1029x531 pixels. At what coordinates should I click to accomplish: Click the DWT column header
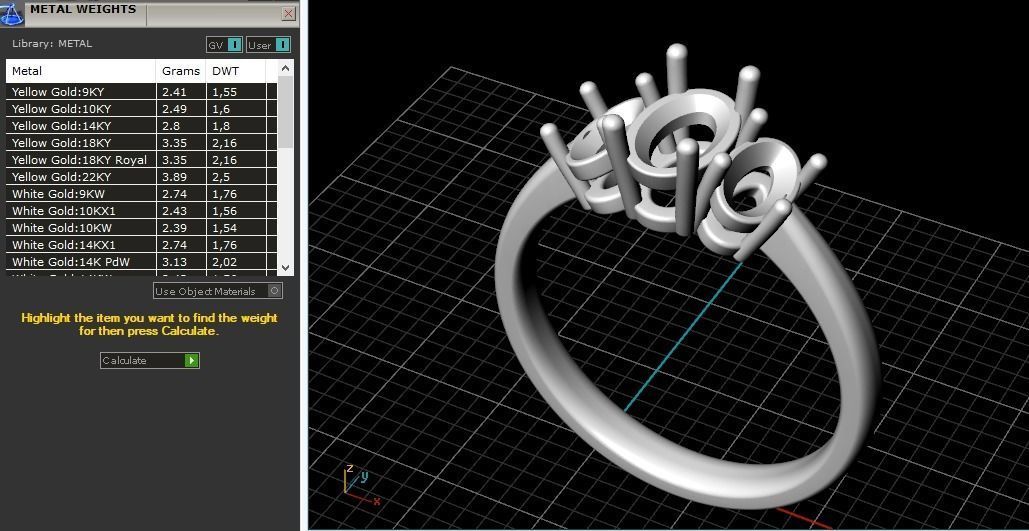click(x=236, y=71)
